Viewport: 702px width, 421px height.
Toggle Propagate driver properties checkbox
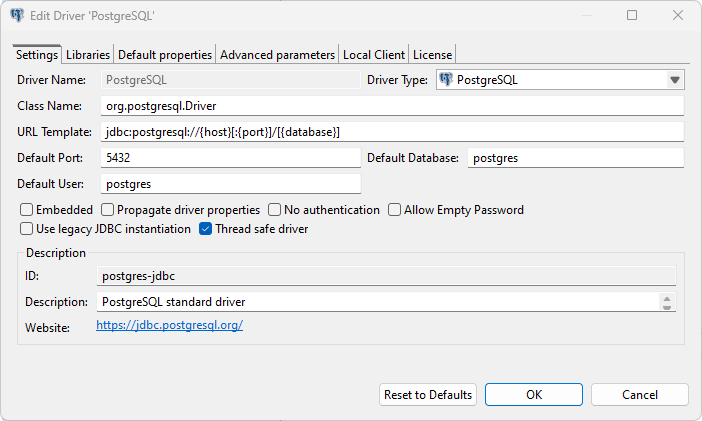pyautogui.click(x=107, y=210)
